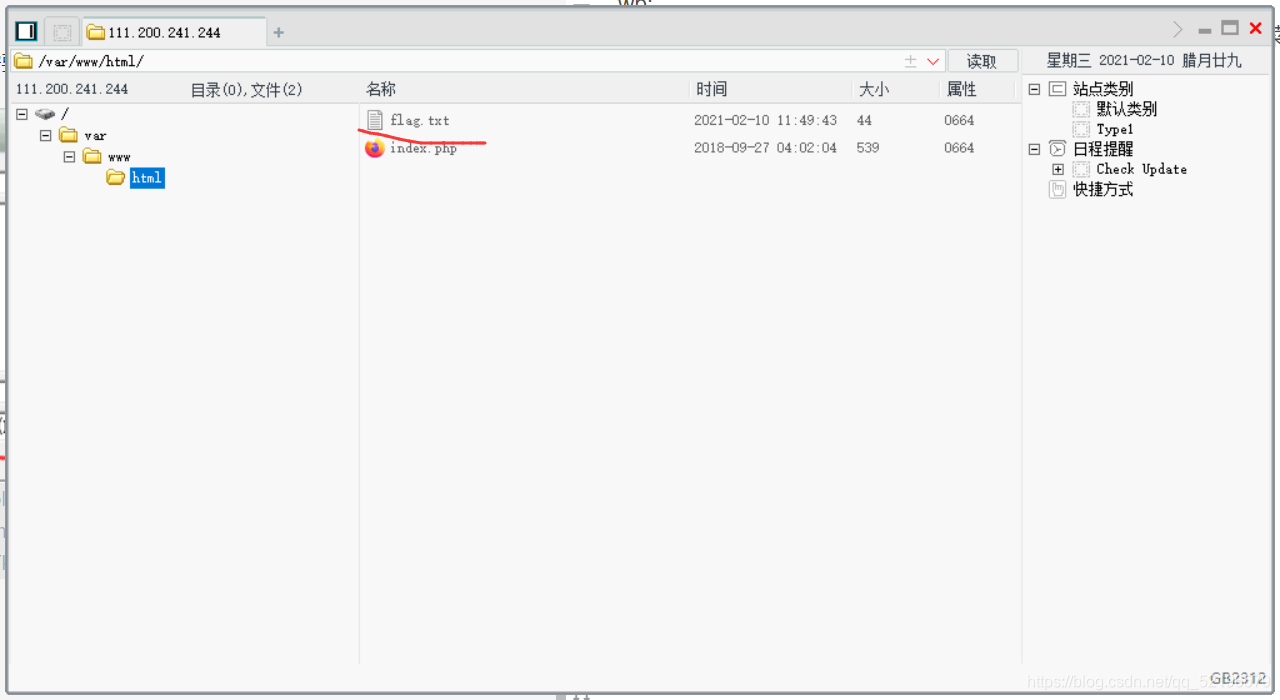Maximize the application window
Screen dimensions: 1280x700
1230,29
